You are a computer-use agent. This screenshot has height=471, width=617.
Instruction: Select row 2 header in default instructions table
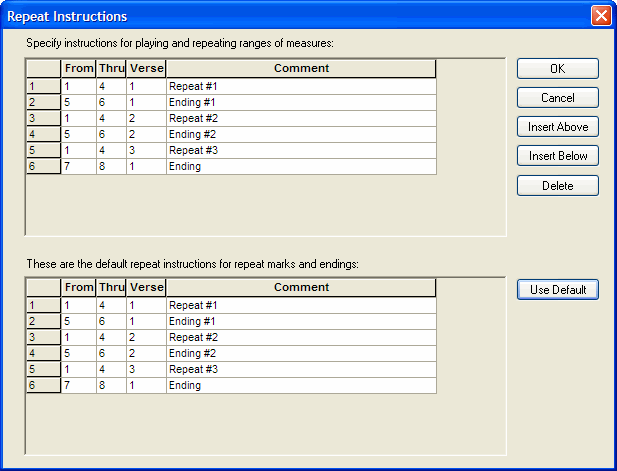(x=43, y=321)
